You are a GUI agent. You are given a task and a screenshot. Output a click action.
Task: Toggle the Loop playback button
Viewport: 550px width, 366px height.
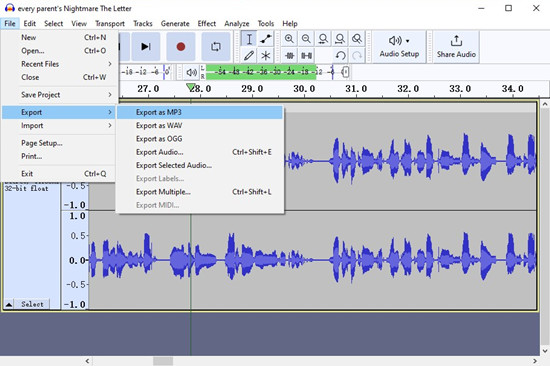coord(216,47)
